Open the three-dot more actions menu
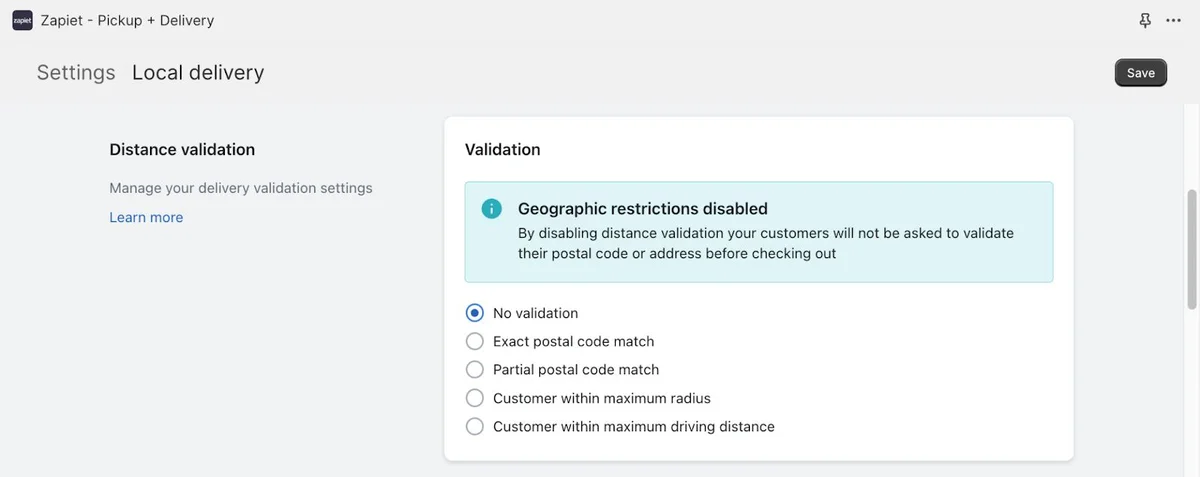The width and height of the screenshot is (1200, 477). (x=1174, y=20)
